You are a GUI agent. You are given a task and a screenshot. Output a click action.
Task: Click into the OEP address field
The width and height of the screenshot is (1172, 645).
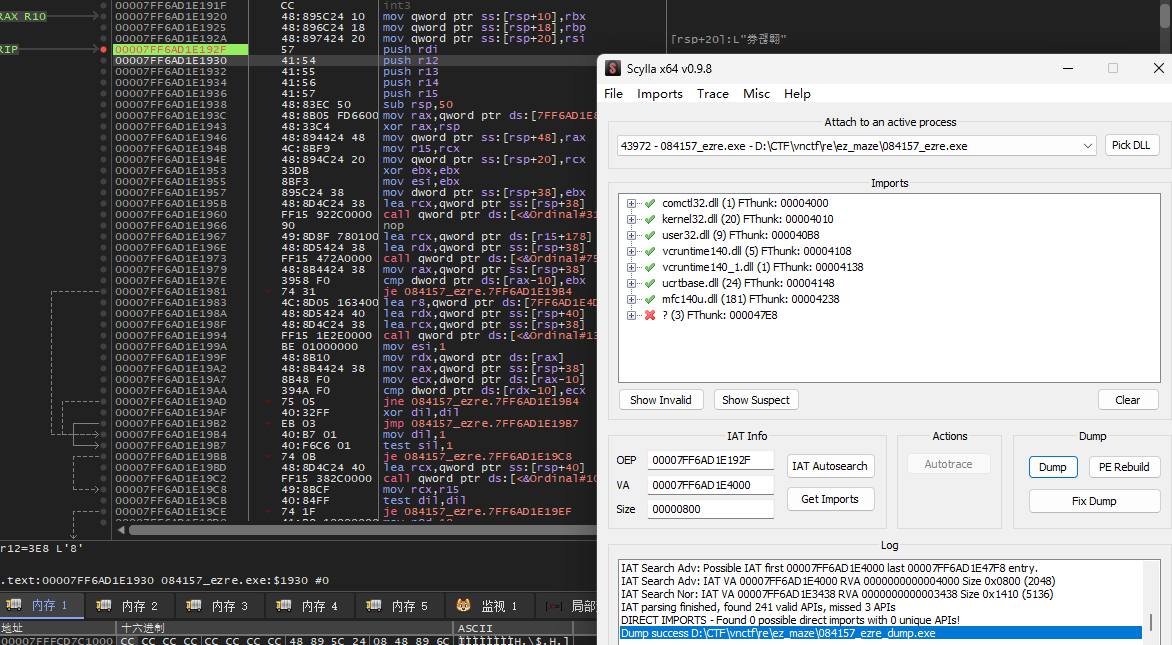[710, 461]
